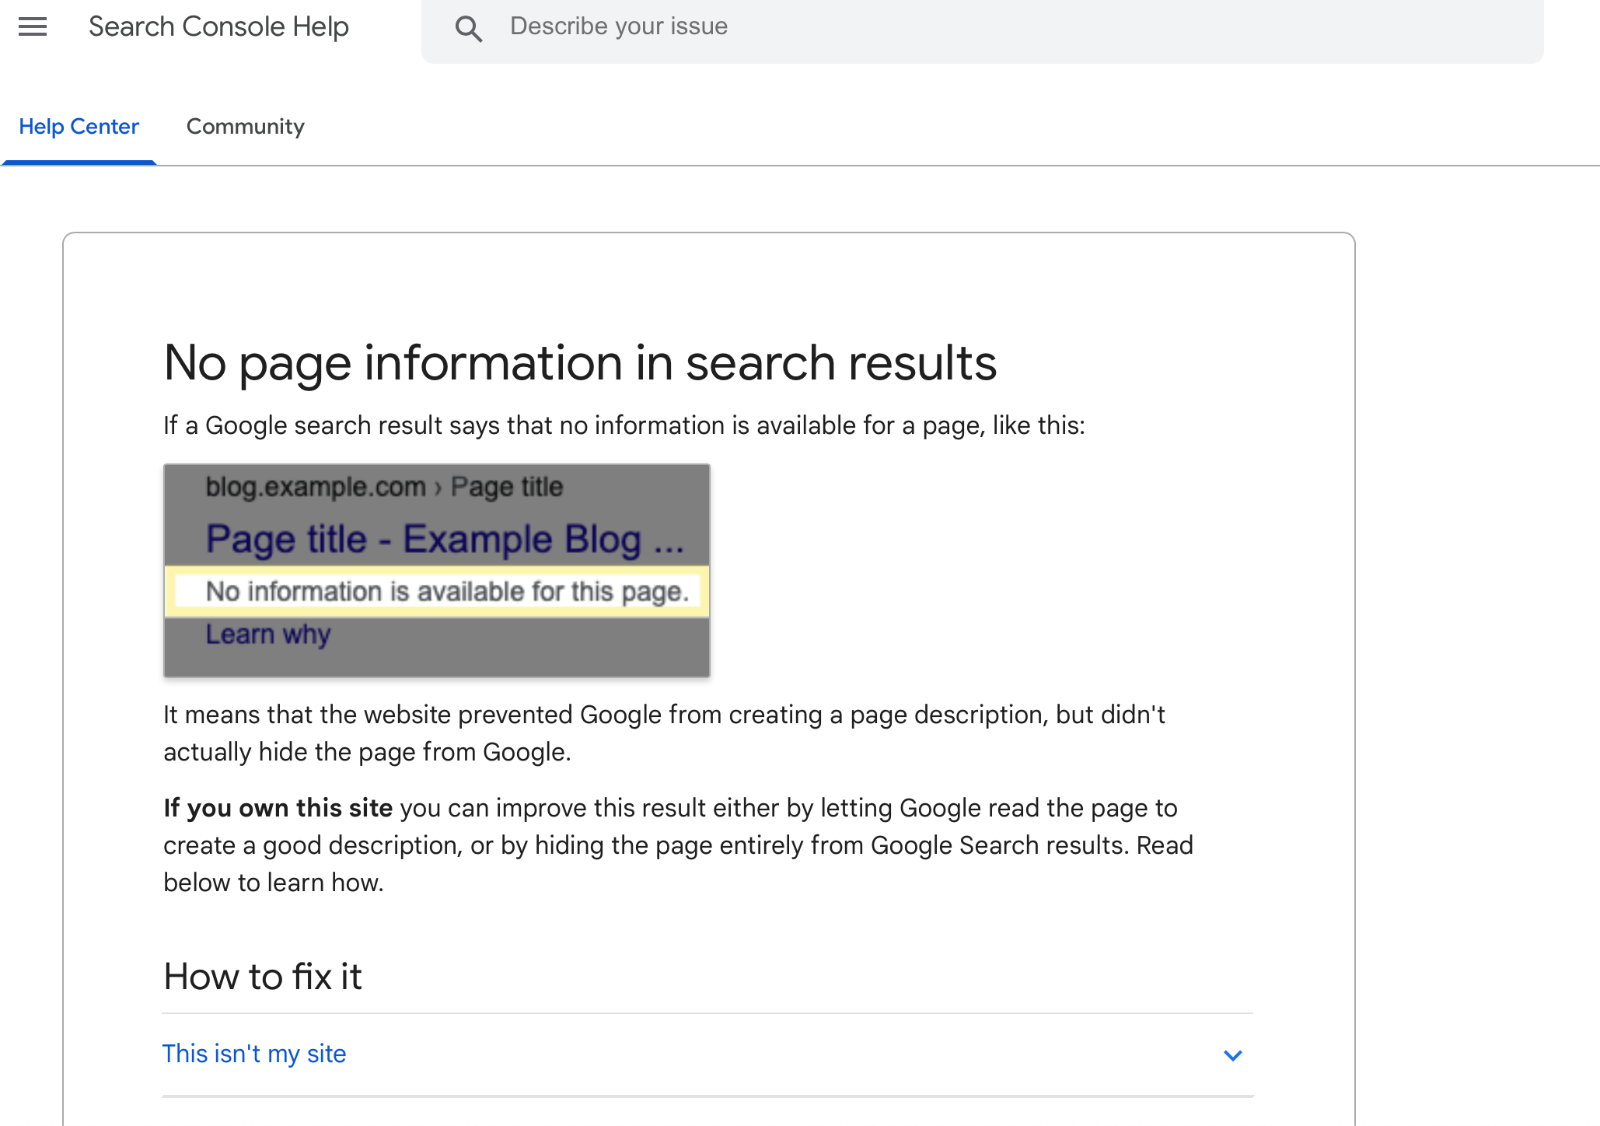Open the Community tab
Screen dimensions: 1600x1126
(245, 127)
